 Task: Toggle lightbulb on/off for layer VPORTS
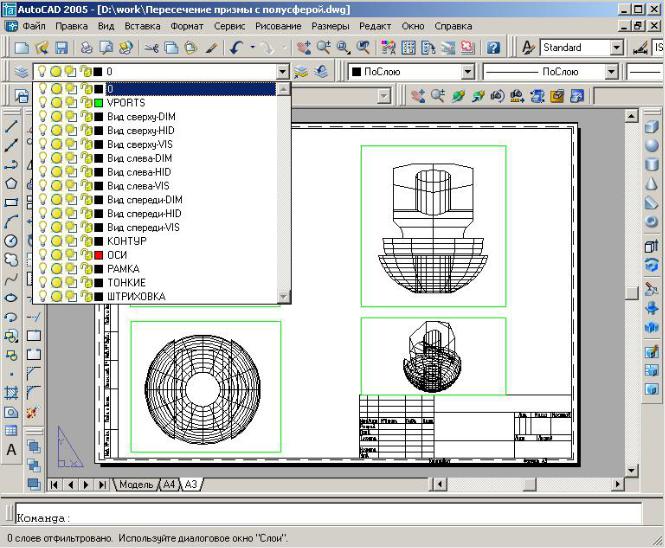[x=42, y=102]
